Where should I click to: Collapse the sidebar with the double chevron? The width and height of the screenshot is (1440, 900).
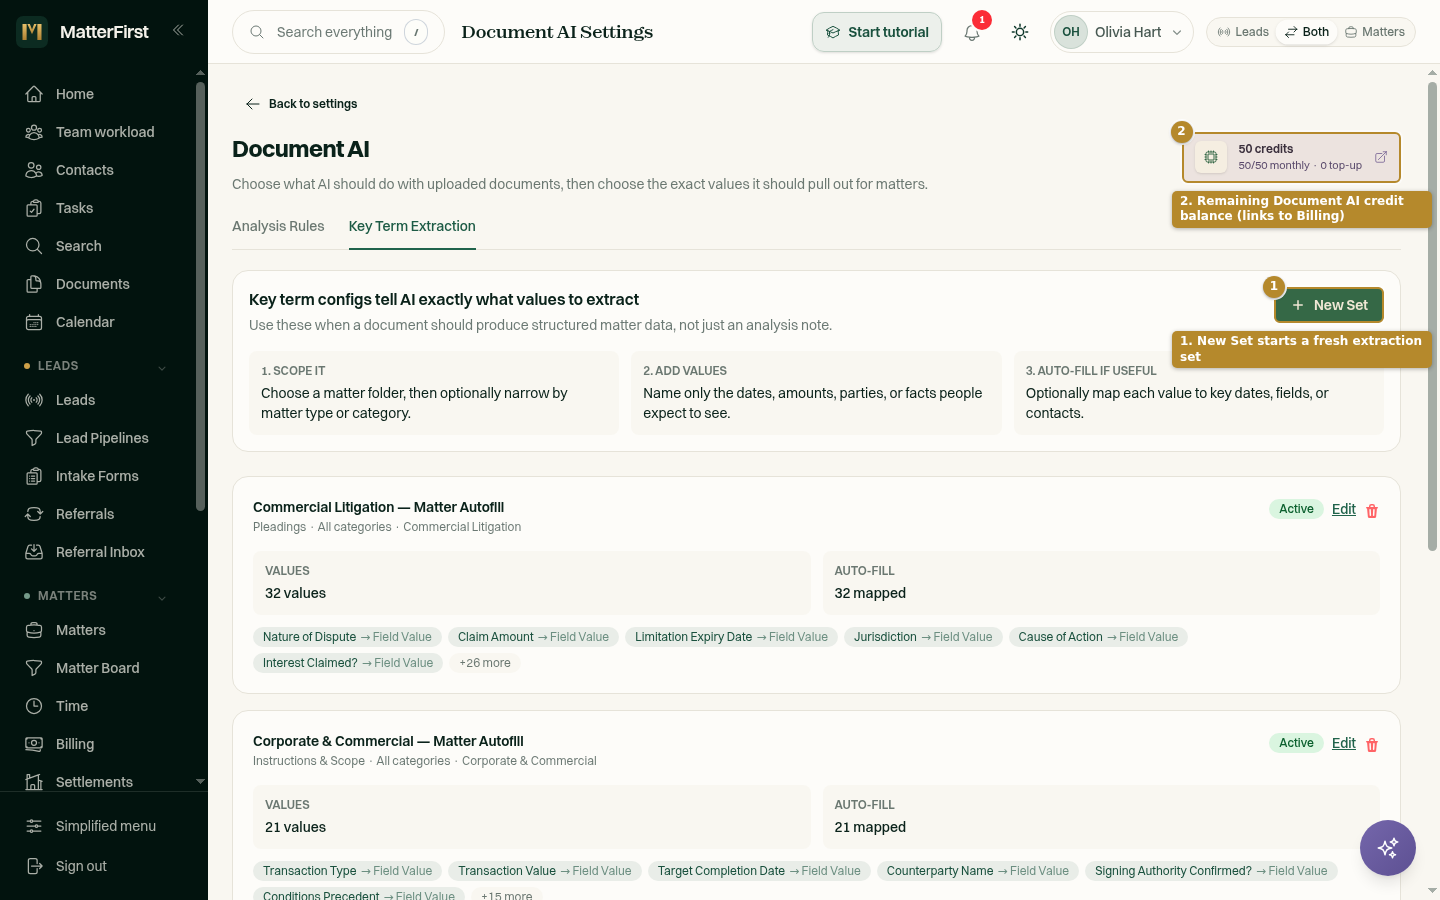(178, 31)
